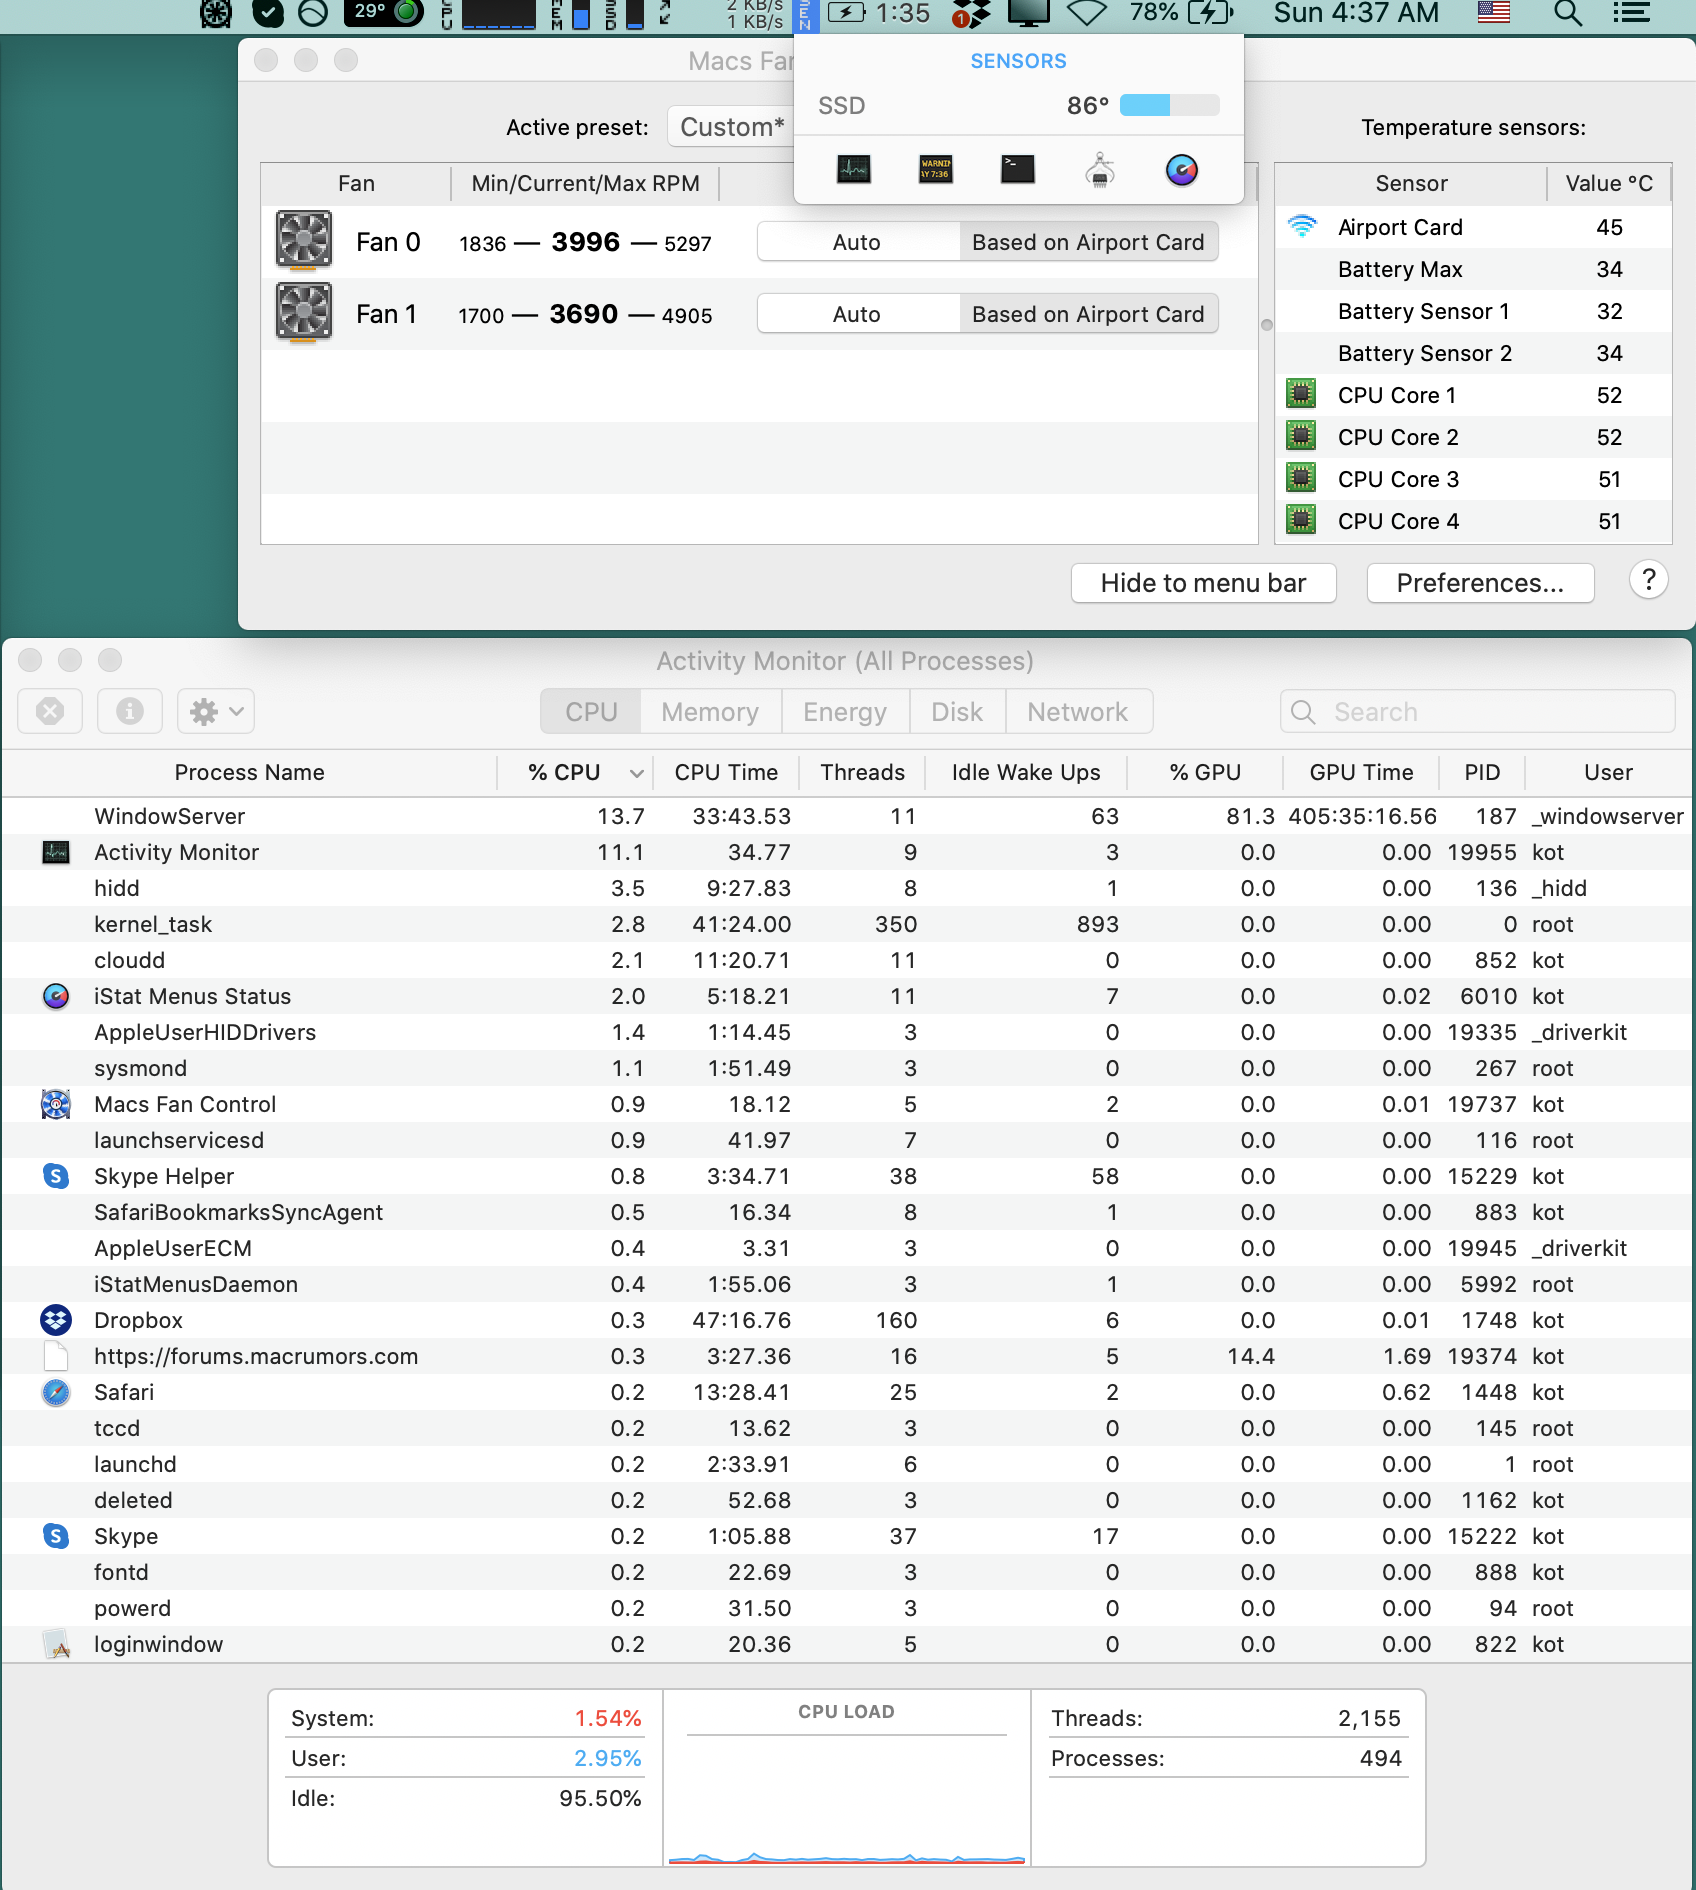Set Fan 0 to Based on Airport Card
Screen dimensions: 1696x1890
pos(1088,242)
